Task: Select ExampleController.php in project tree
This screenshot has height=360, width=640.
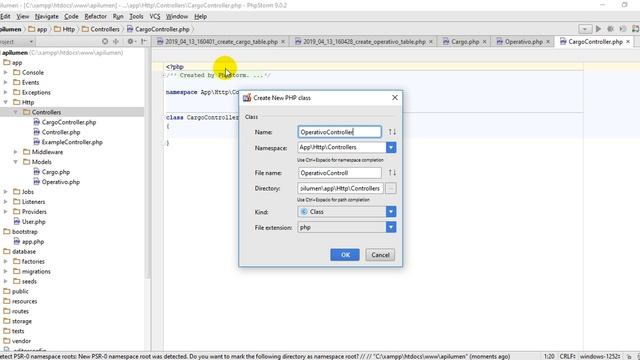Action: tap(68, 142)
